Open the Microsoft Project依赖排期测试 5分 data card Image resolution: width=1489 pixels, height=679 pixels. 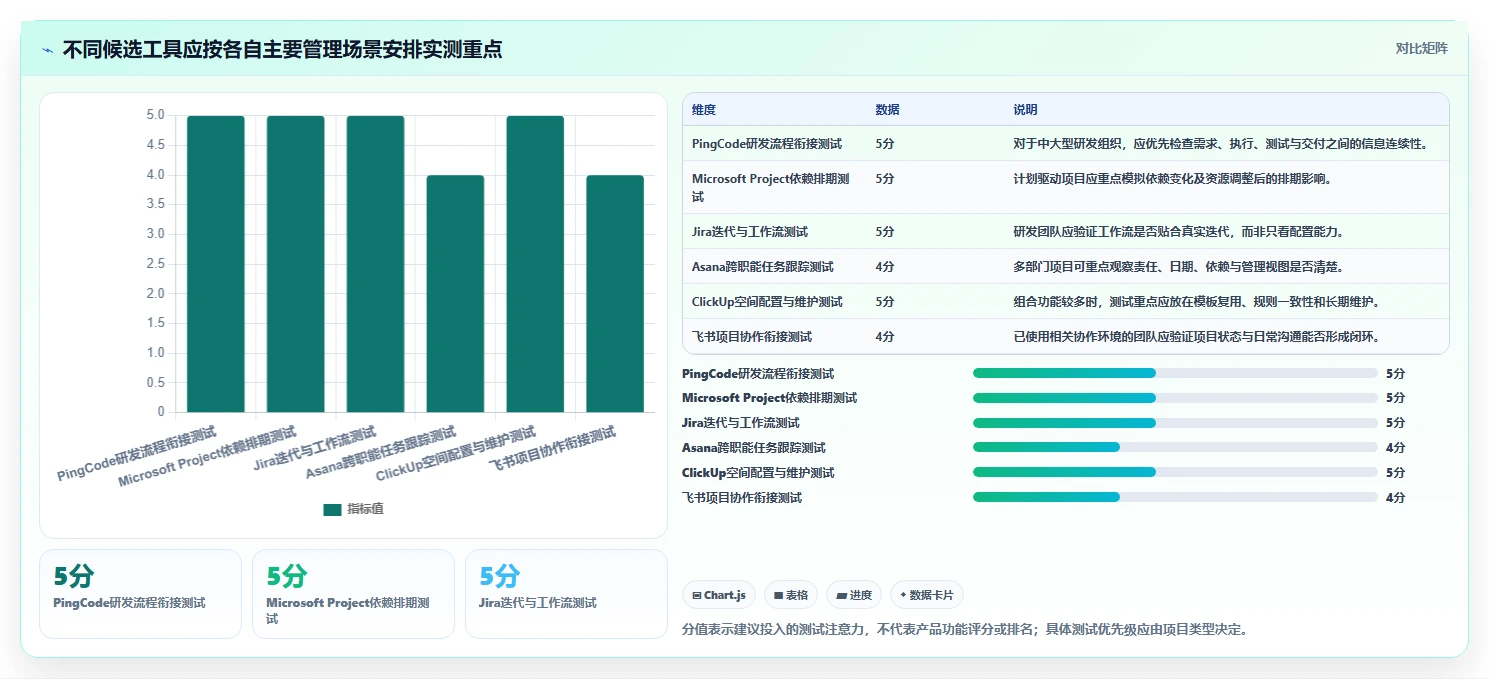point(353,594)
